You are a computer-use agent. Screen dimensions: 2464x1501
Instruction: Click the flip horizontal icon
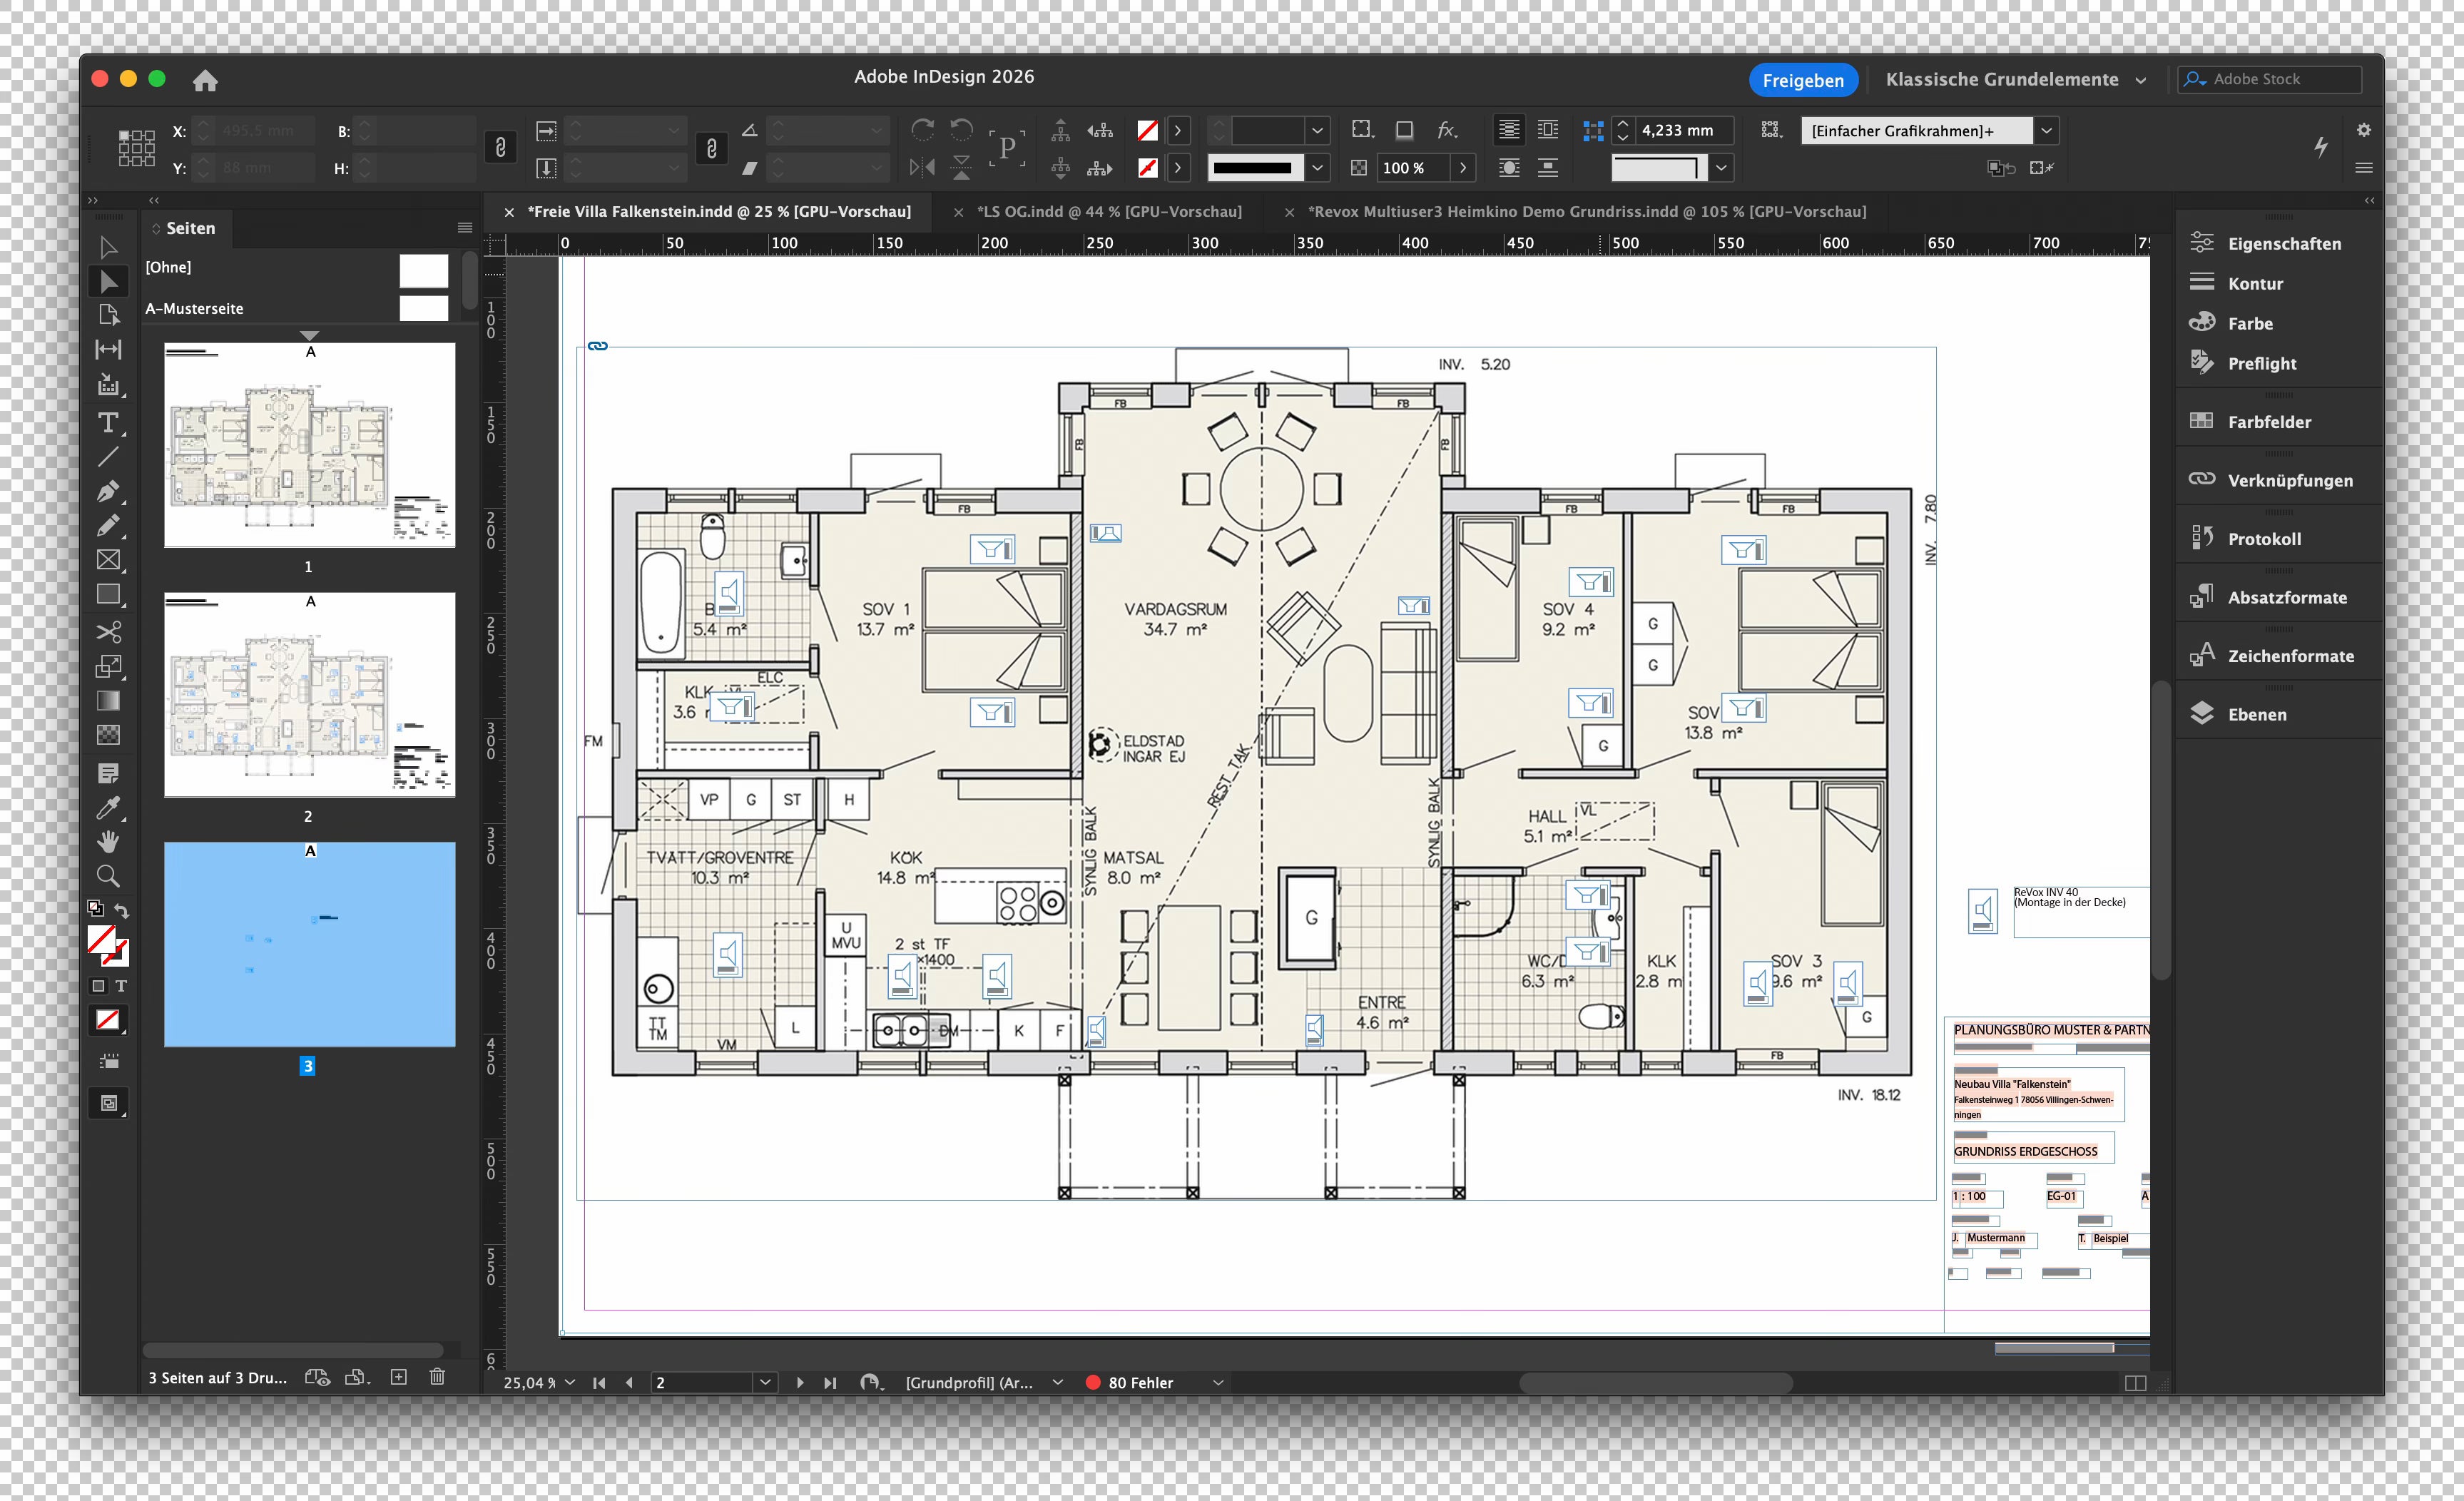tap(922, 168)
